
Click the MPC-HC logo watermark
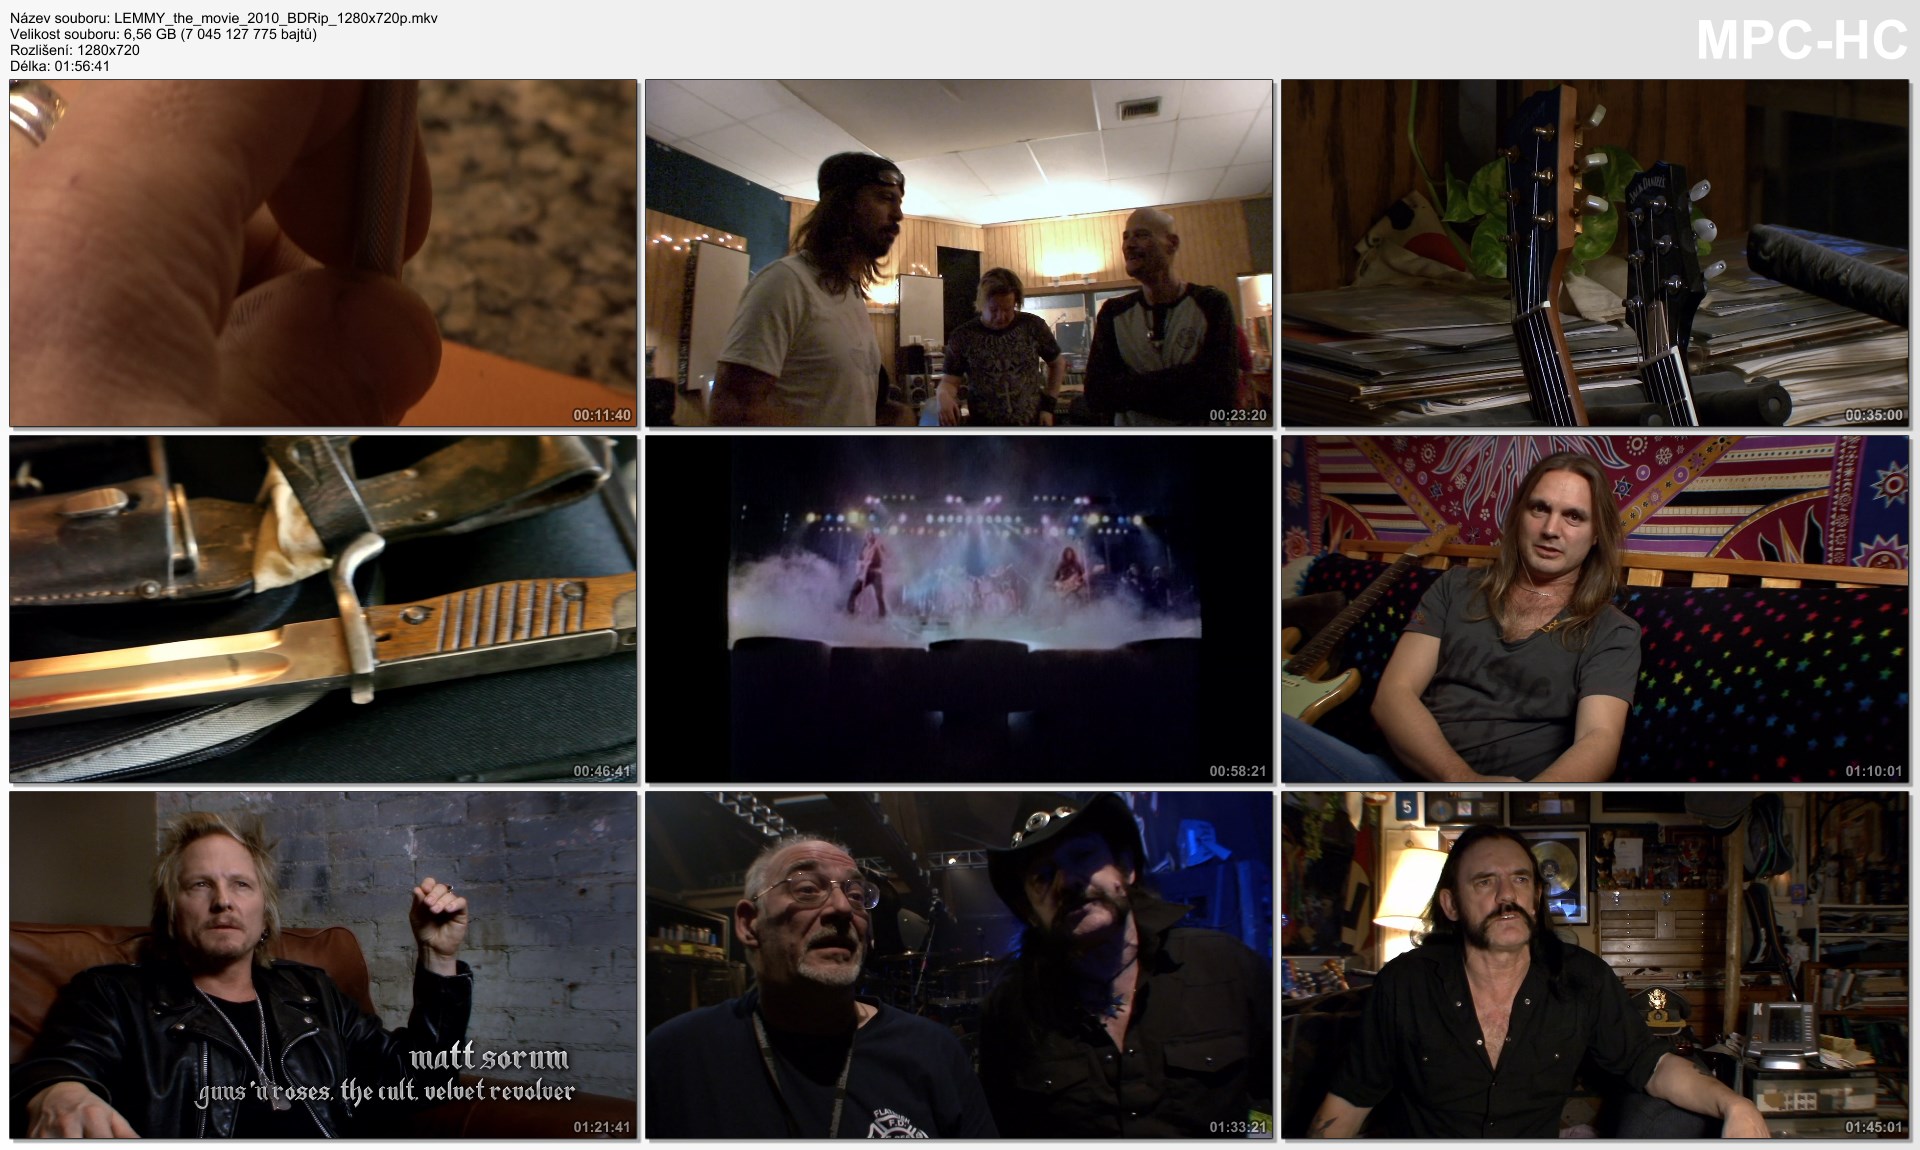point(1802,42)
